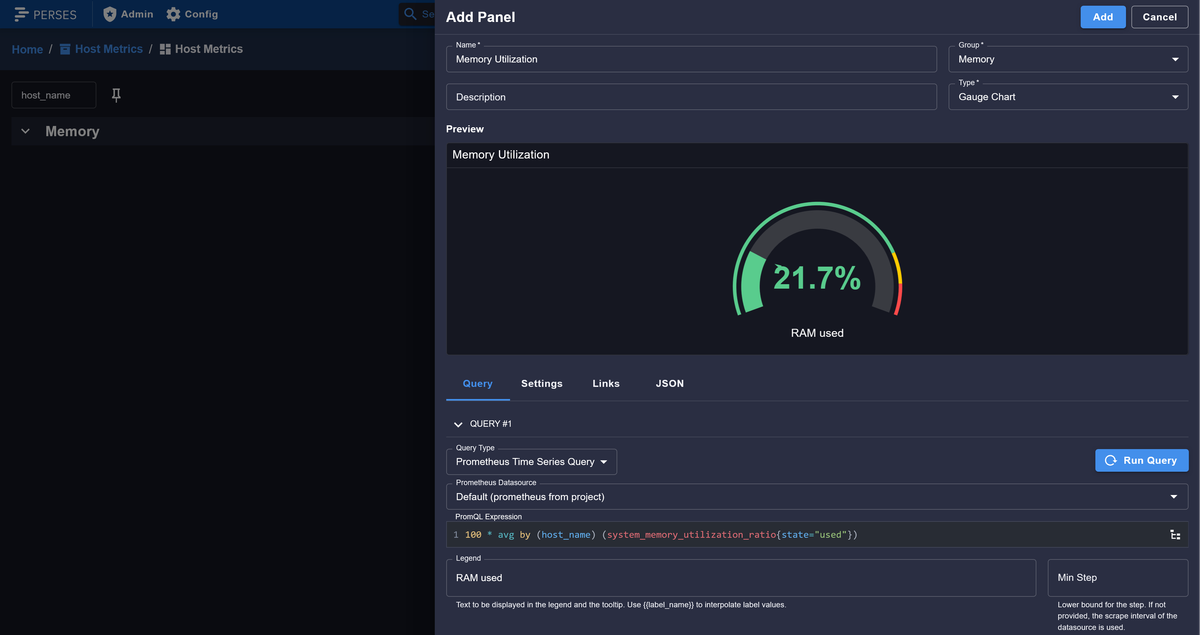Viewport: 1200px width, 635px height.
Task: Click the Perses logo icon
Action: click(x=21, y=15)
